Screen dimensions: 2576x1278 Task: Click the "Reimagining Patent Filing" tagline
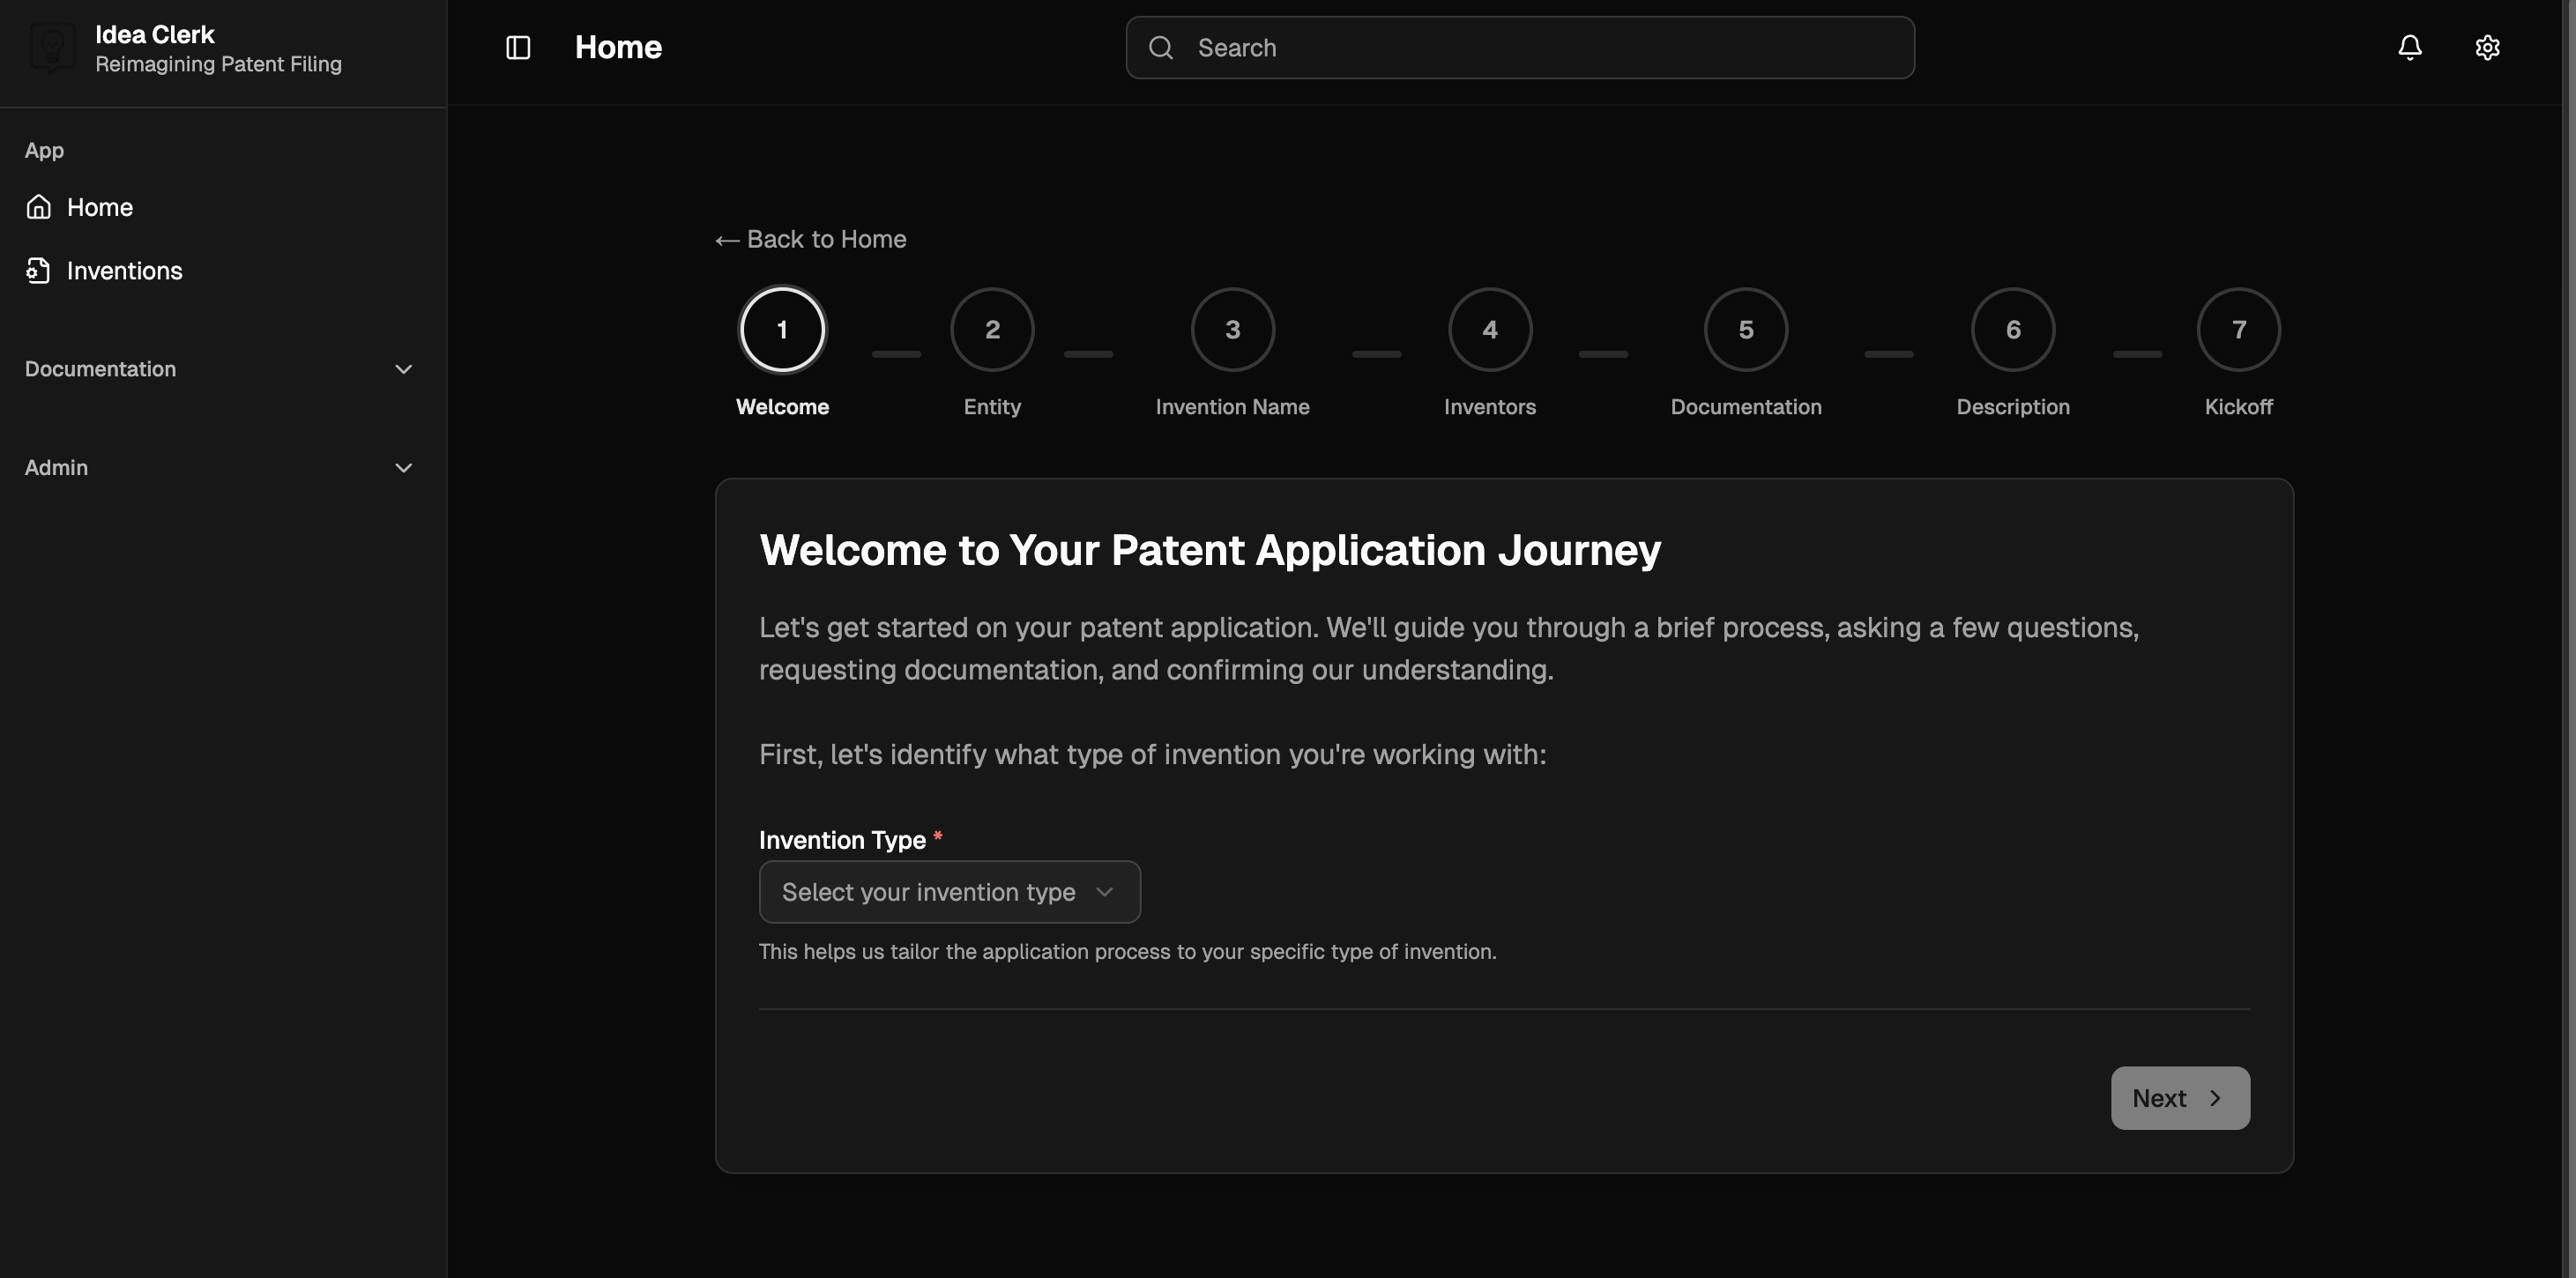click(x=218, y=64)
